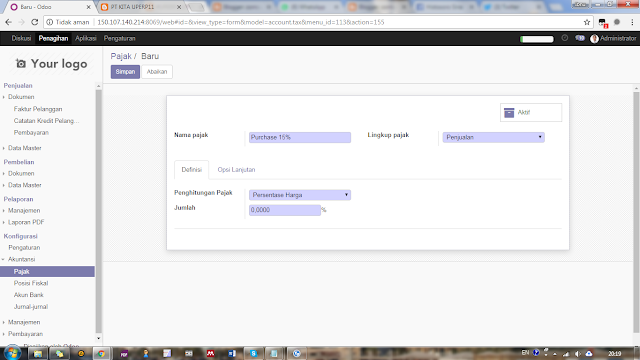The width and height of the screenshot is (640, 360).
Task: Expand the Laporan PDF menu
Action: [x=26, y=222]
